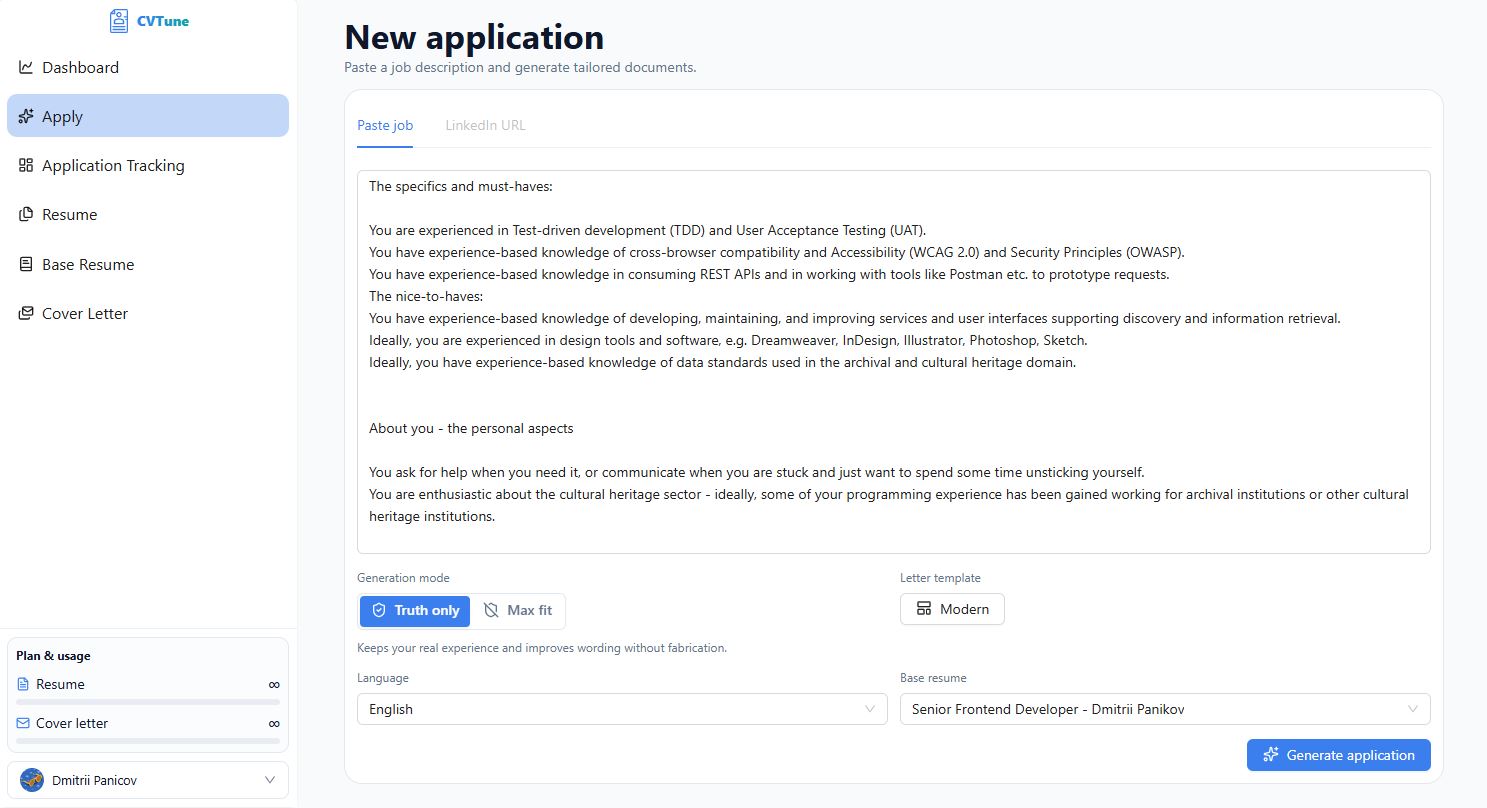The image size is (1487, 808).
Task: Click the CVTune logo icon
Action: [x=119, y=20]
